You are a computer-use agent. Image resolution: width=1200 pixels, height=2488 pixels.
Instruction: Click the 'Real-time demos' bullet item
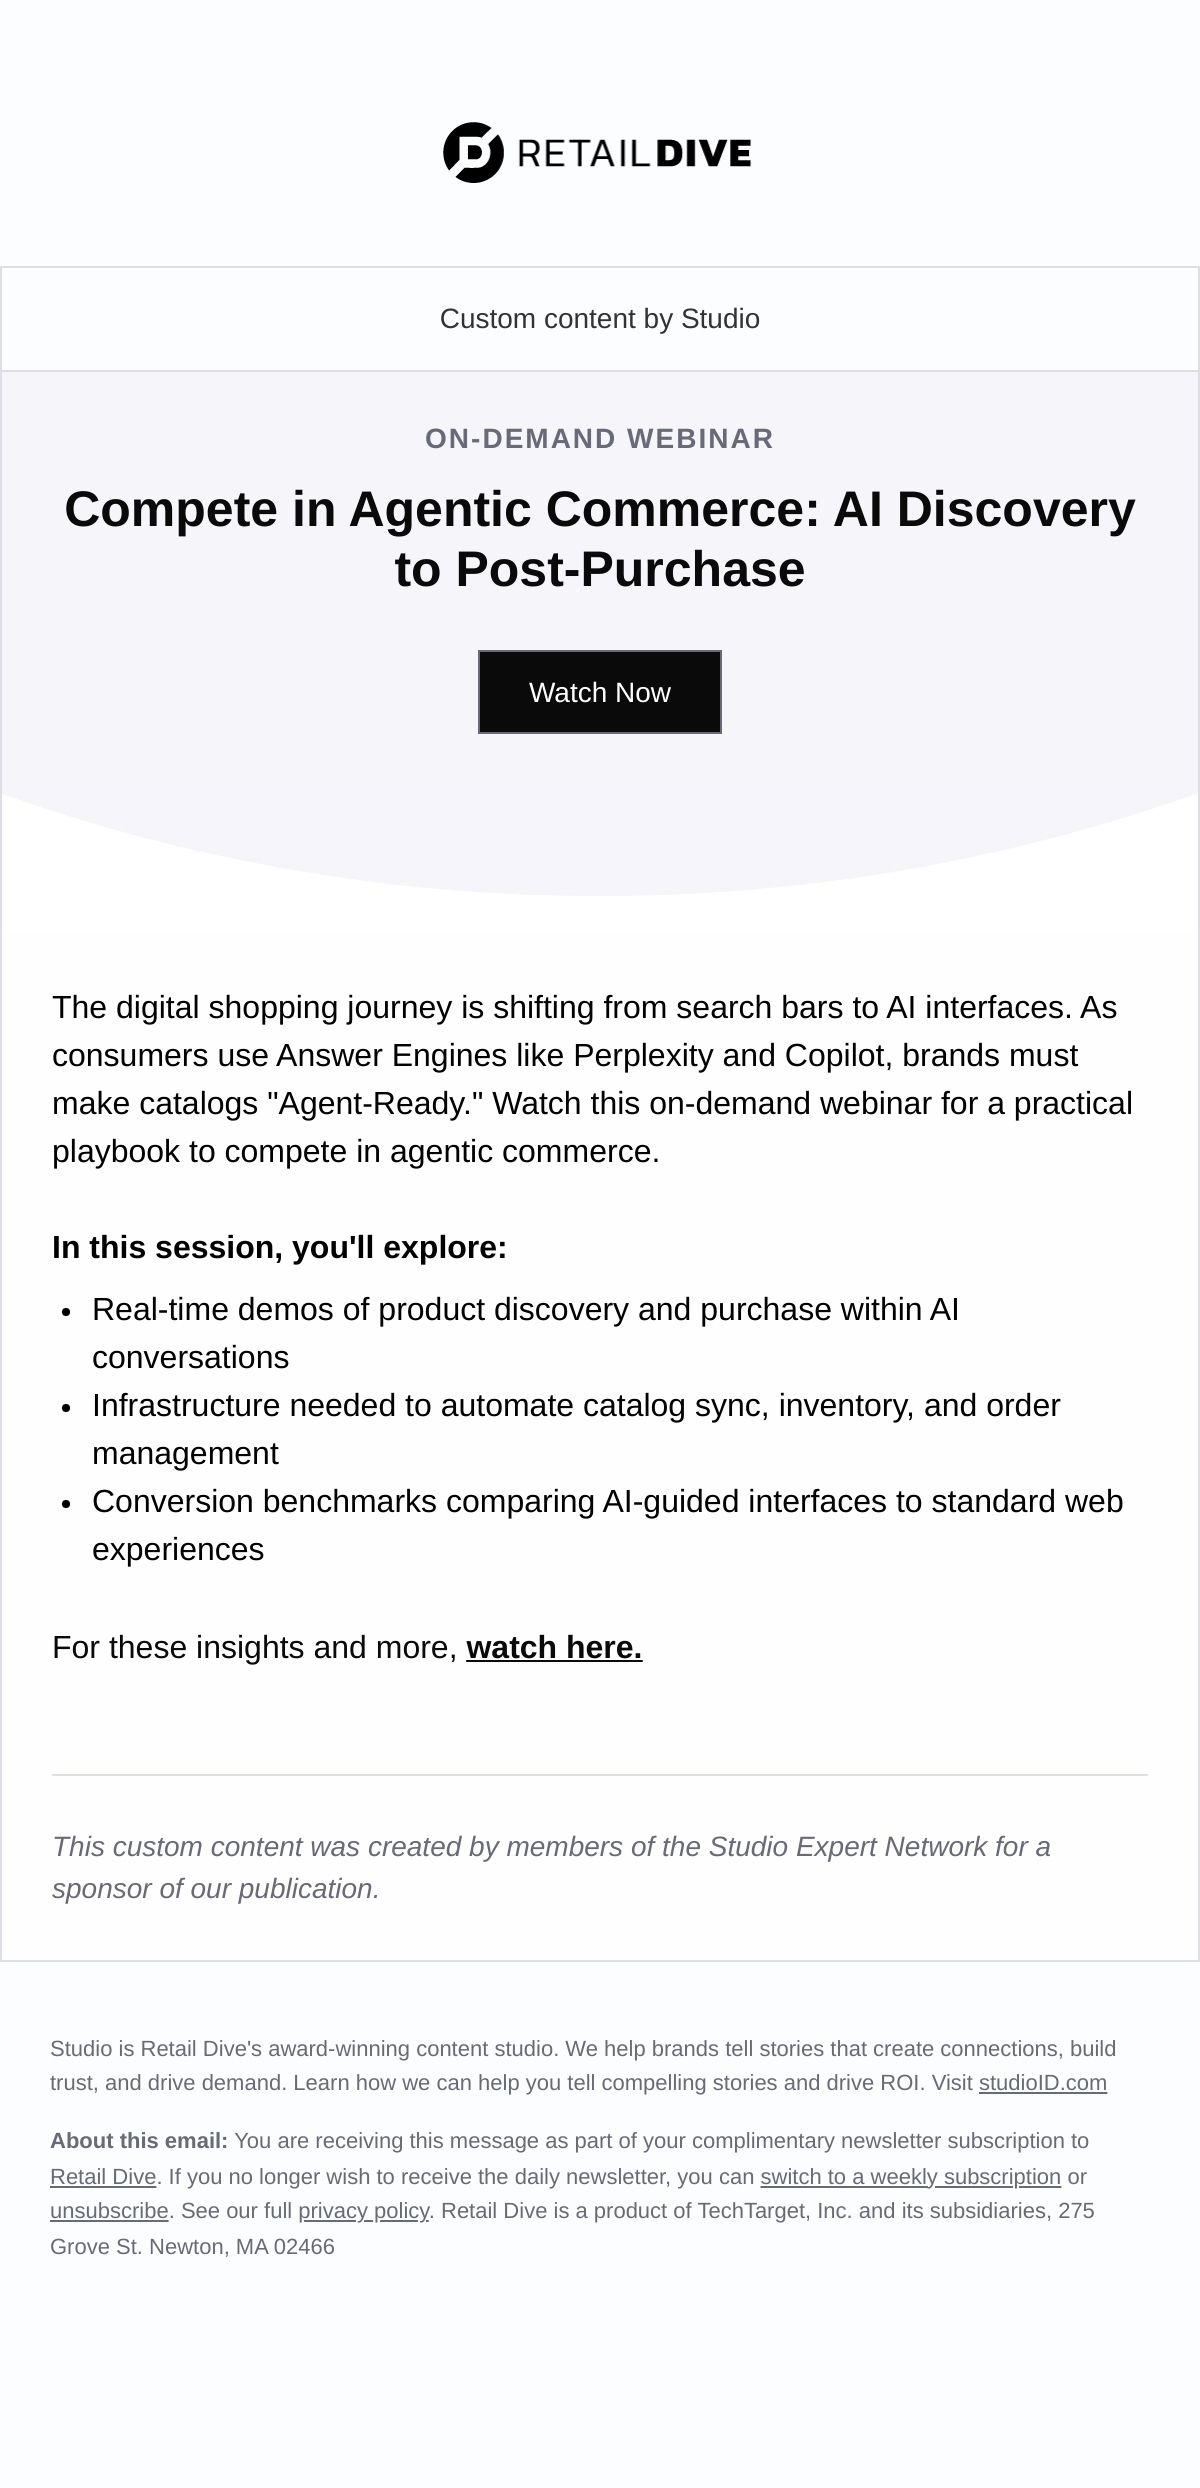click(x=525, y=1333)
